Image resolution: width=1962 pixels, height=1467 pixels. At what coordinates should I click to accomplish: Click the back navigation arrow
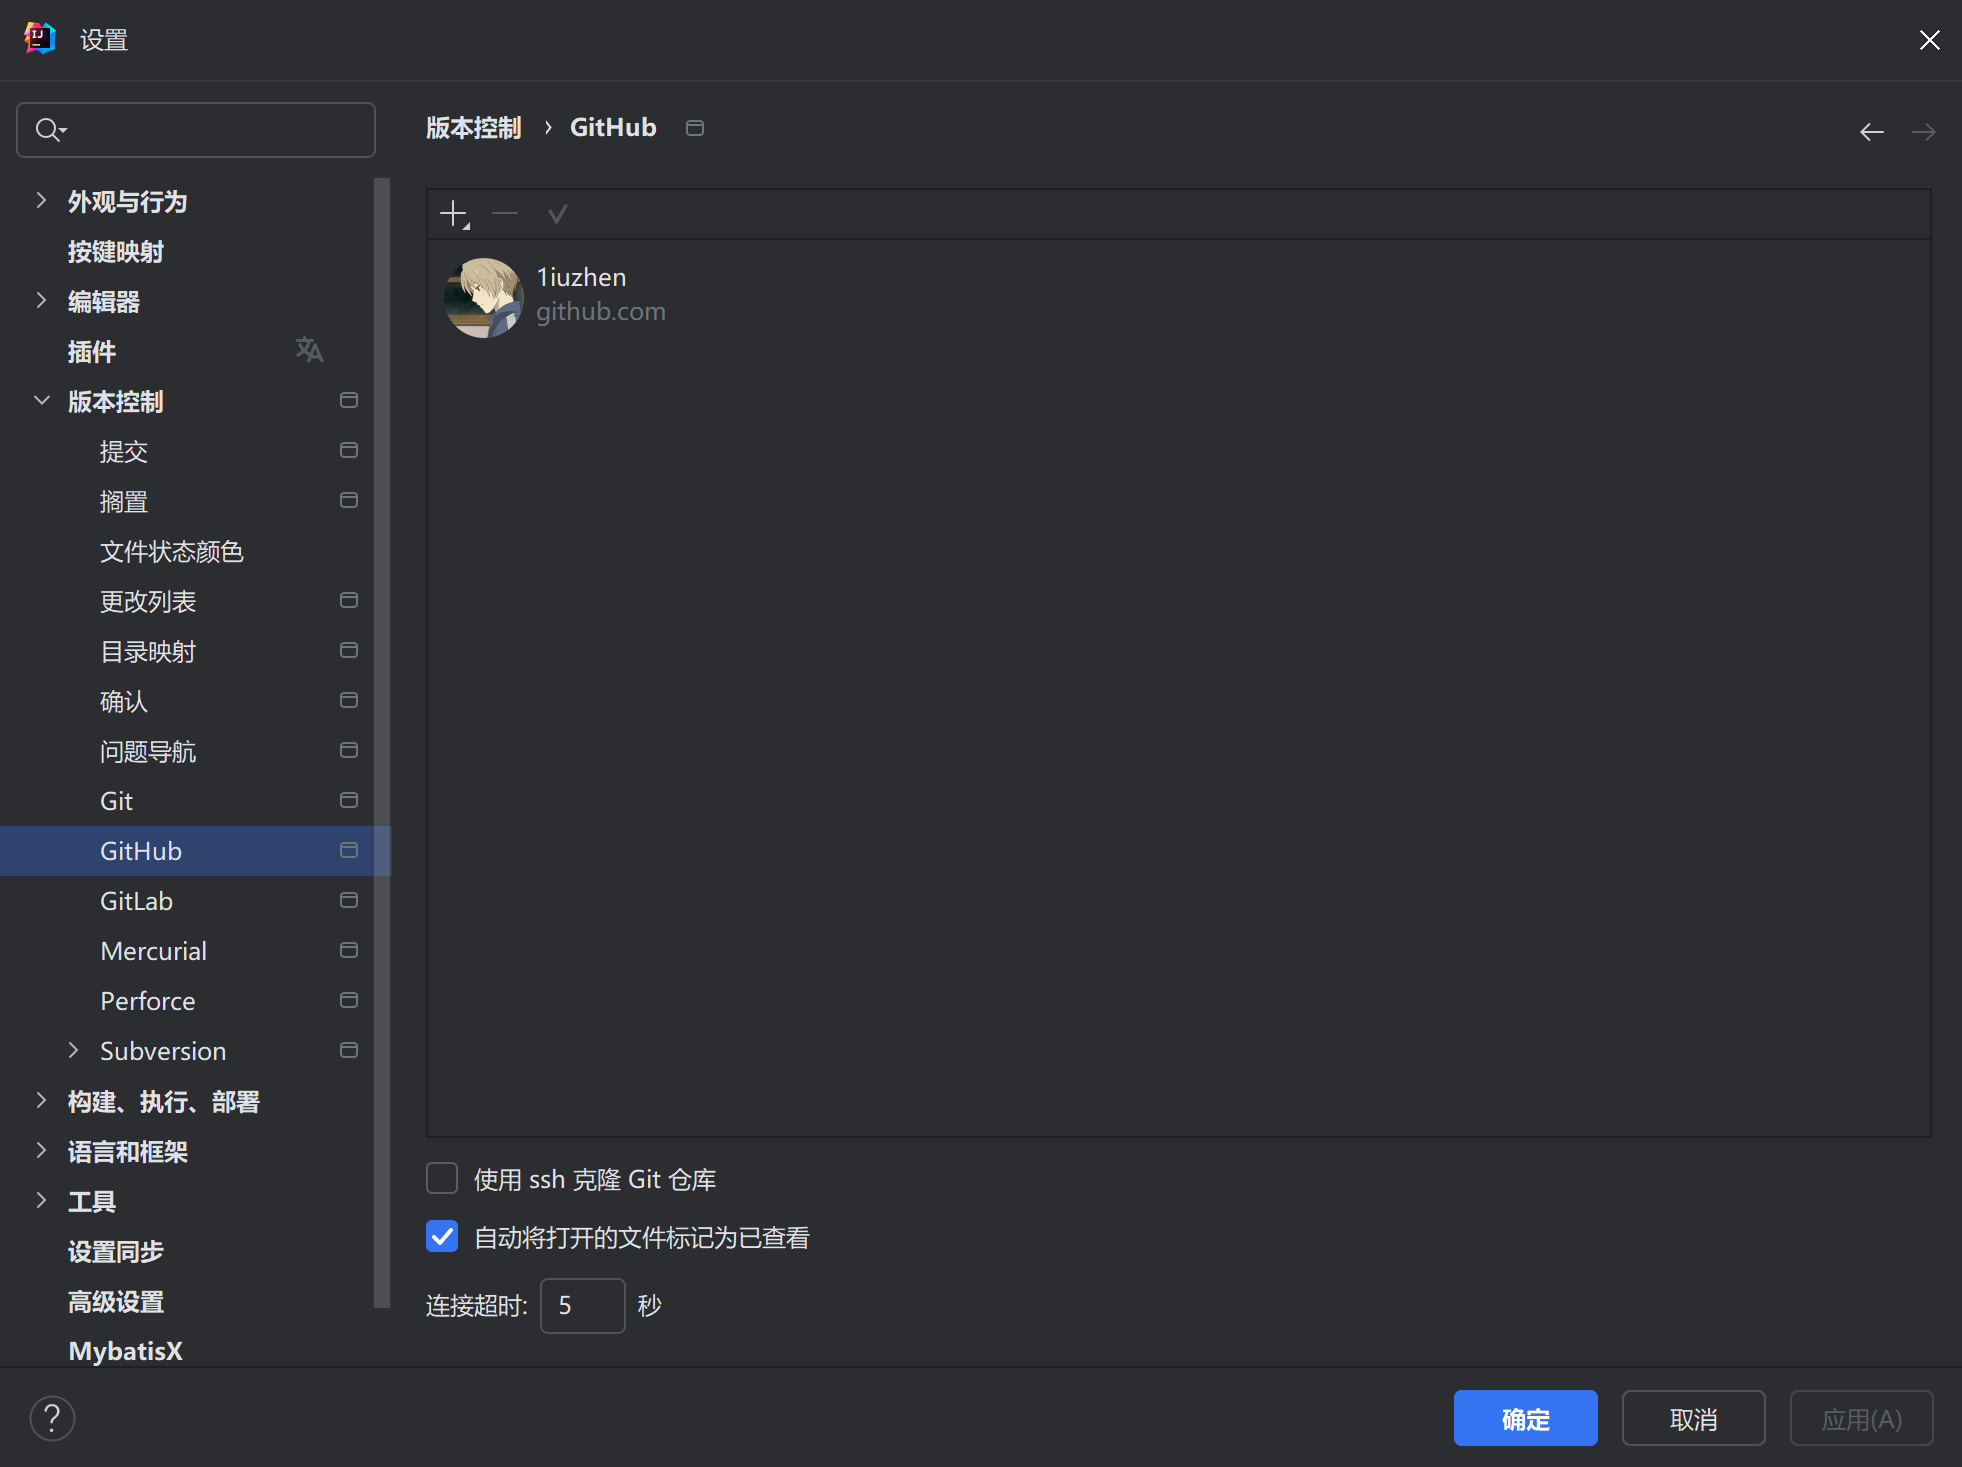pos(1871,132)
